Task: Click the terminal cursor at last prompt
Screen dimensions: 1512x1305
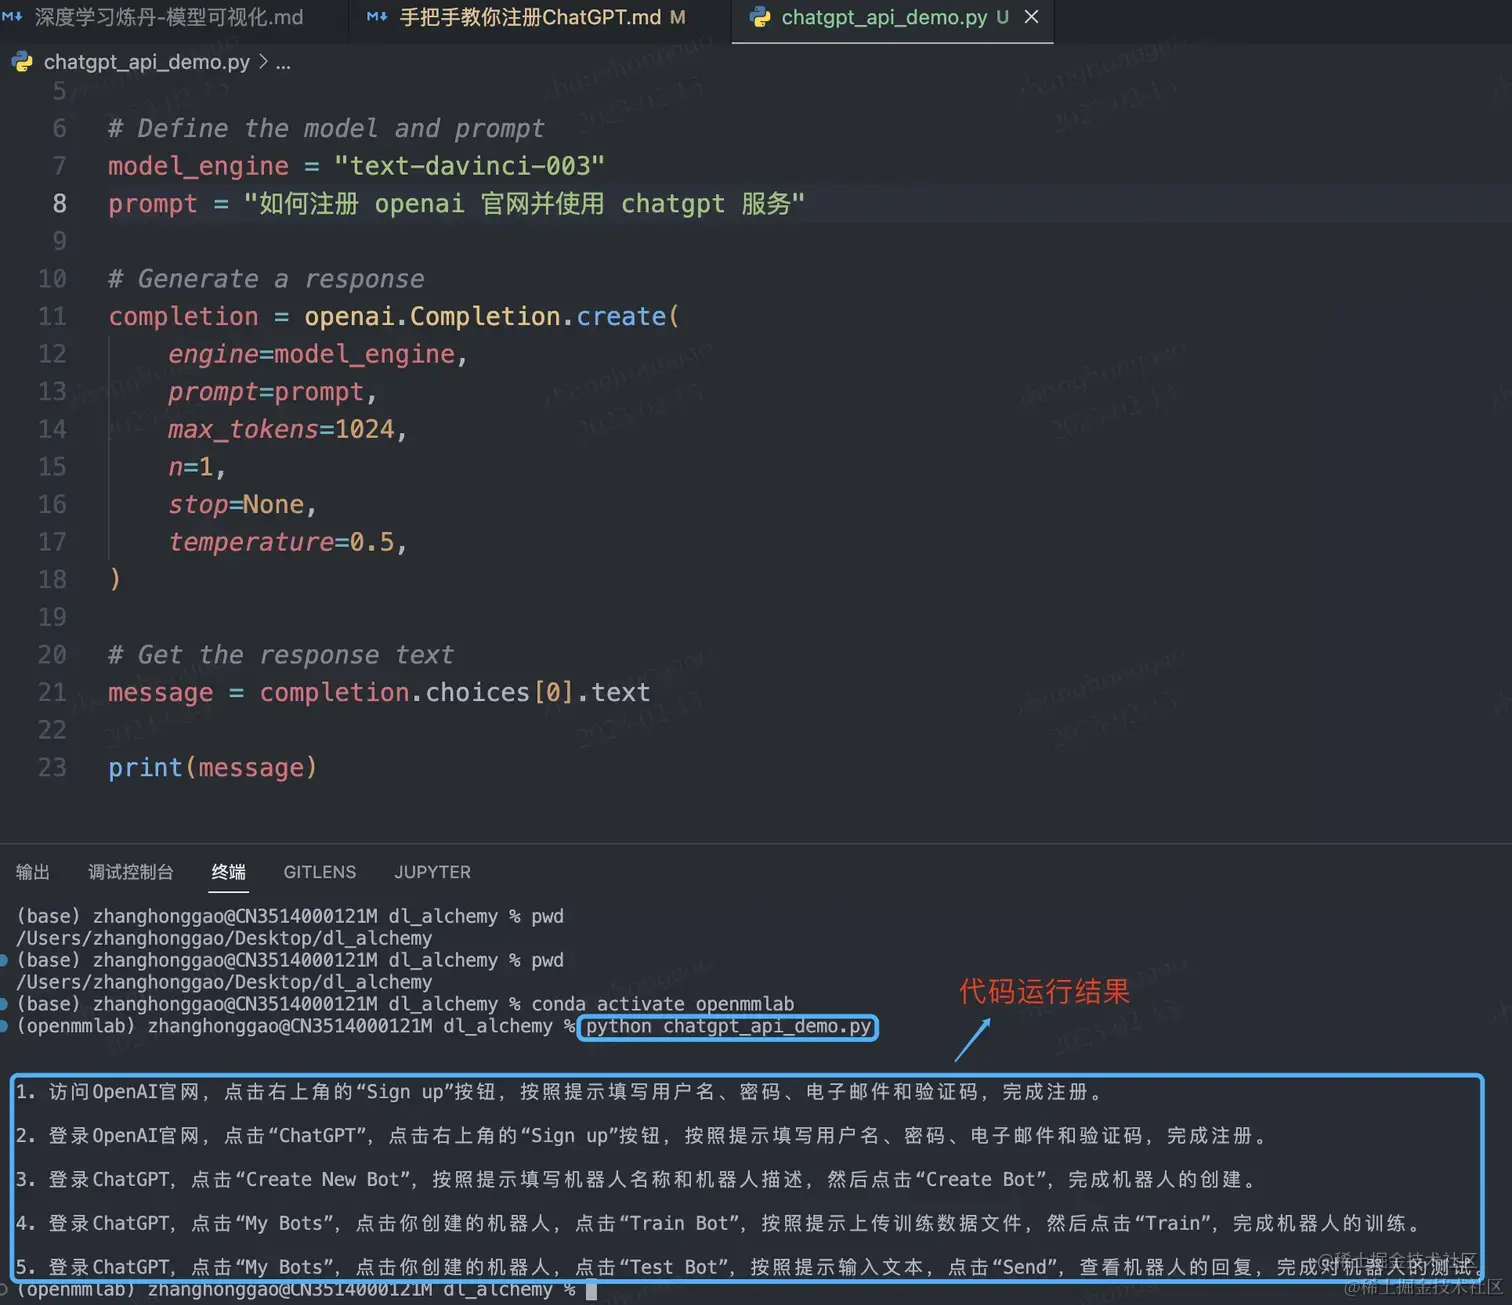Action: pos(591,1291)
